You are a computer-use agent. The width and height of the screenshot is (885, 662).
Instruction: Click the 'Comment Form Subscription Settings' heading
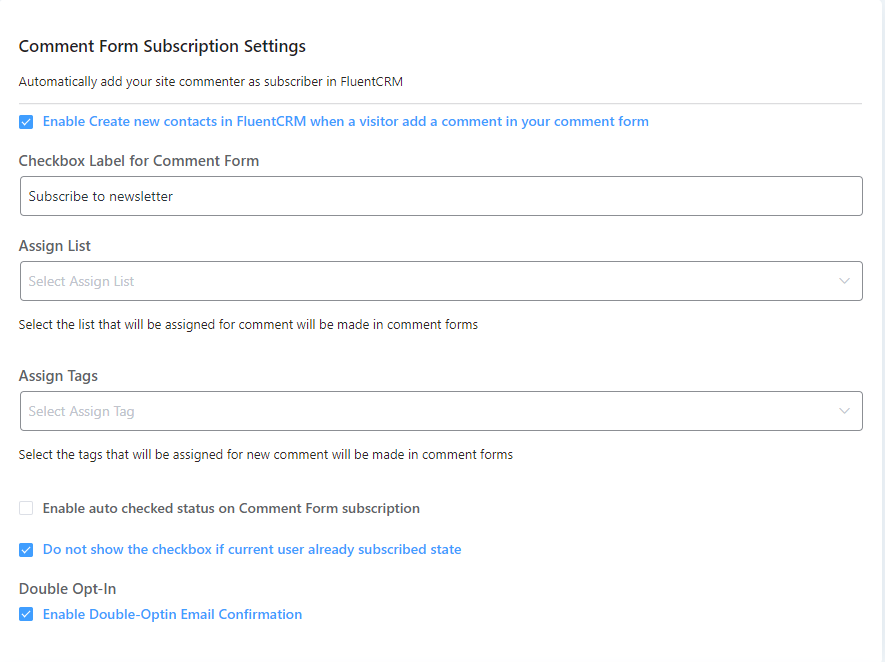pyautogui.click(x=162, y=46)
